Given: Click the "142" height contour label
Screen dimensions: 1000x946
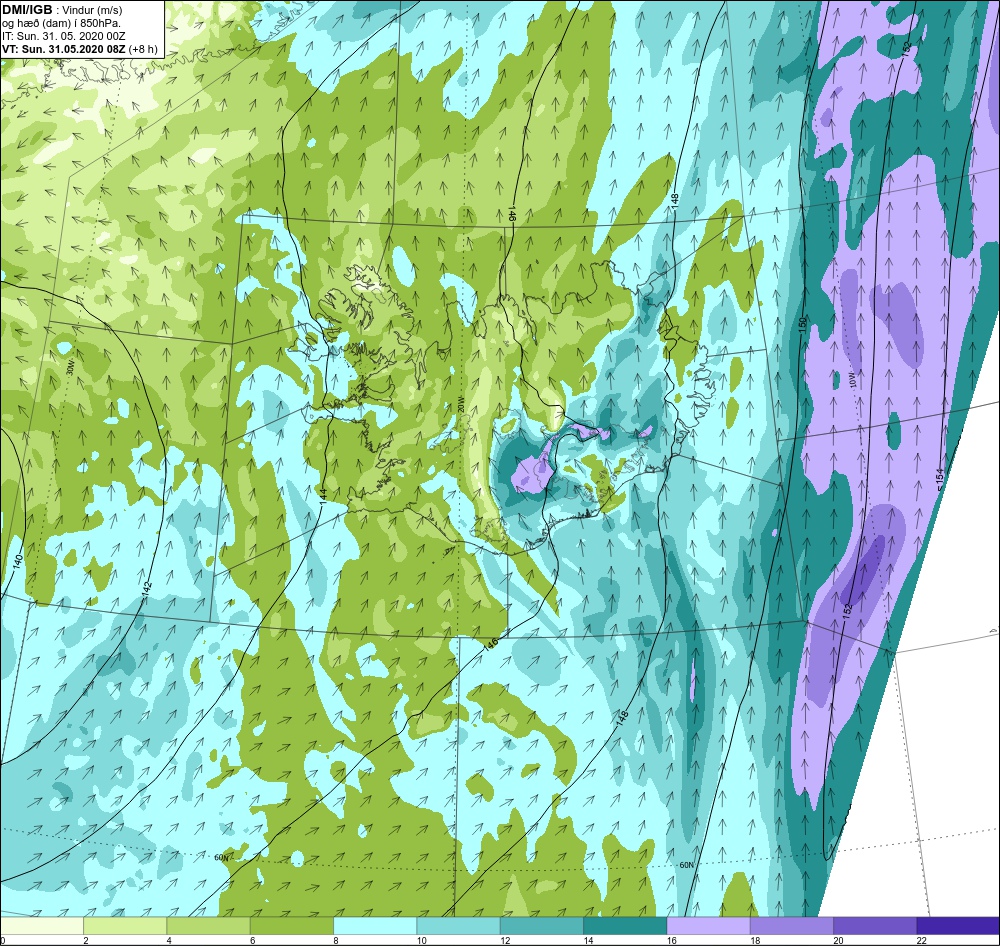Looking at the screenshot, I should tap(147, 588).
